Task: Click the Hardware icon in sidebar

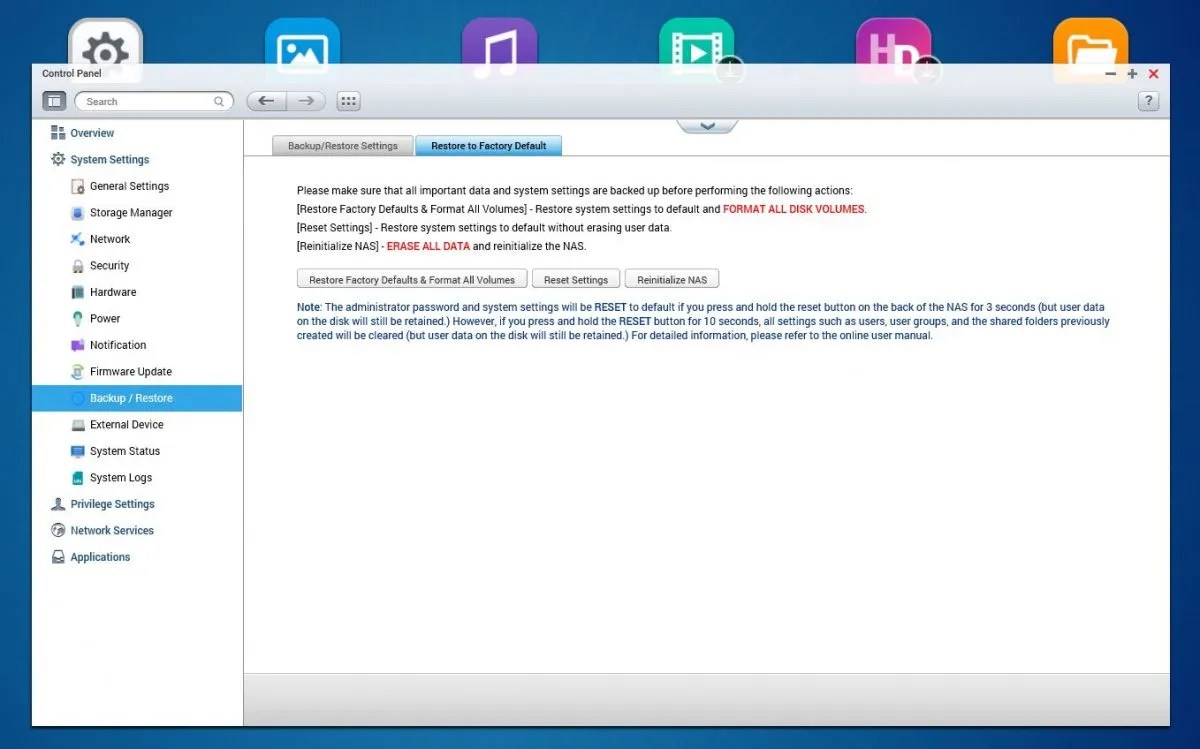Action: coord(78,292)
